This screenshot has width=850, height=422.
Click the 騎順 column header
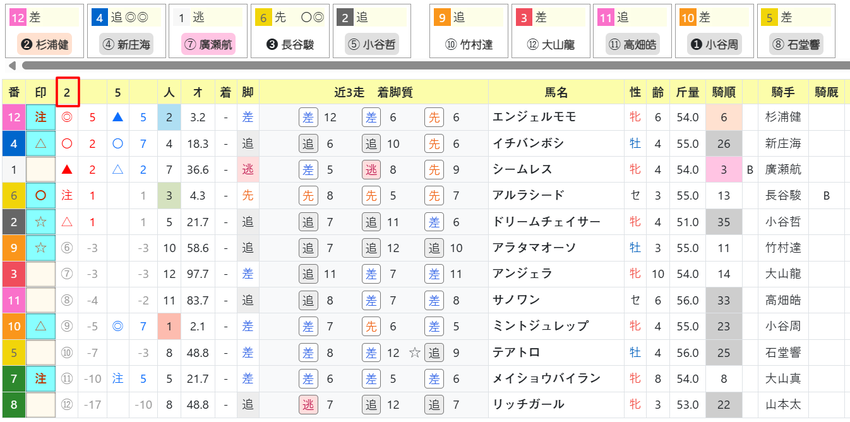point(723,92)
